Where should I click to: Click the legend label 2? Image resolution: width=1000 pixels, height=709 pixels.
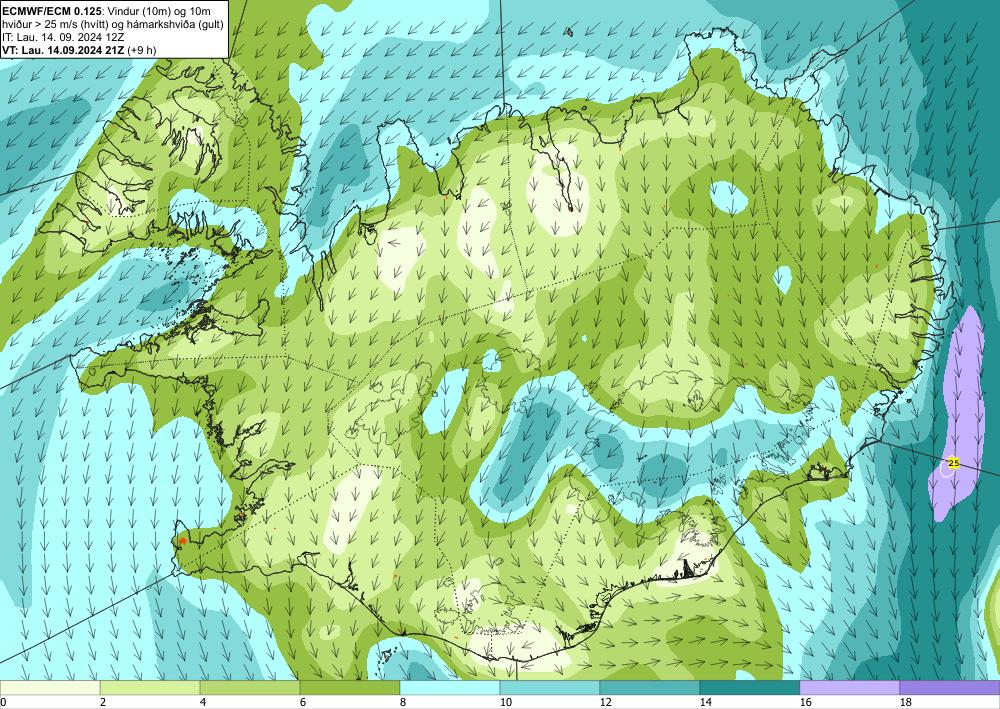(103, 703)
